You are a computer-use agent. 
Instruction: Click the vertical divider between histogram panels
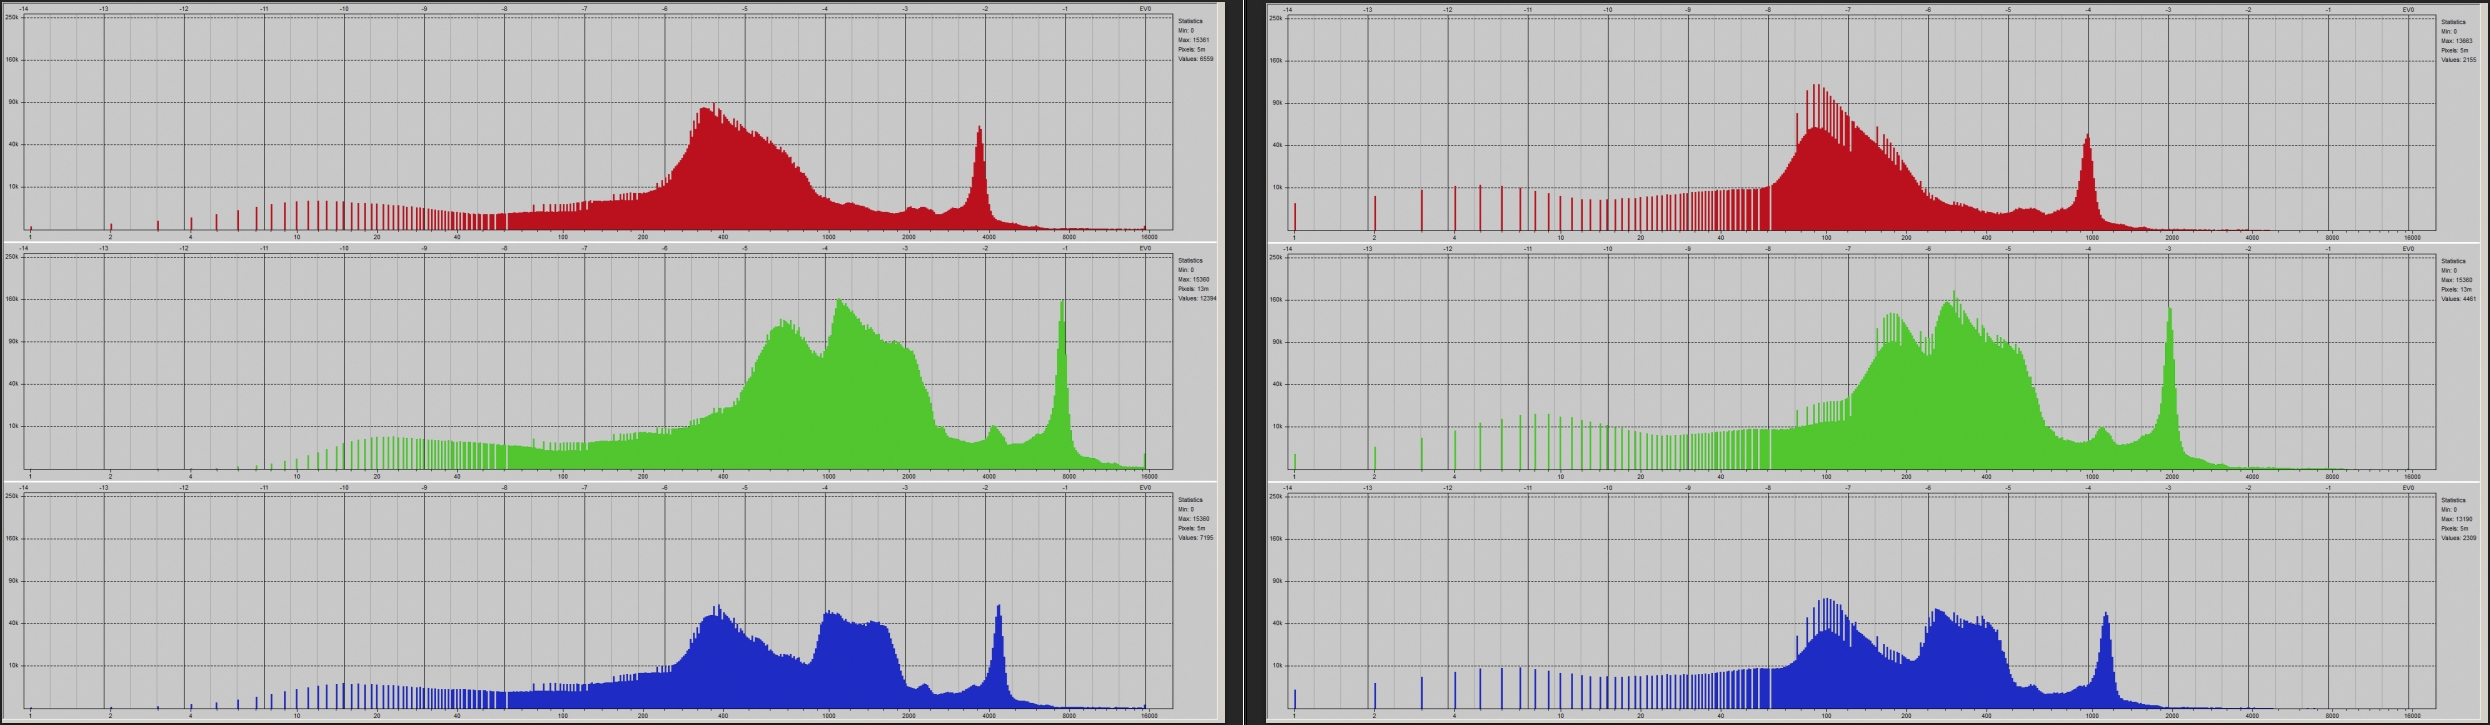tap(1244, 362)
